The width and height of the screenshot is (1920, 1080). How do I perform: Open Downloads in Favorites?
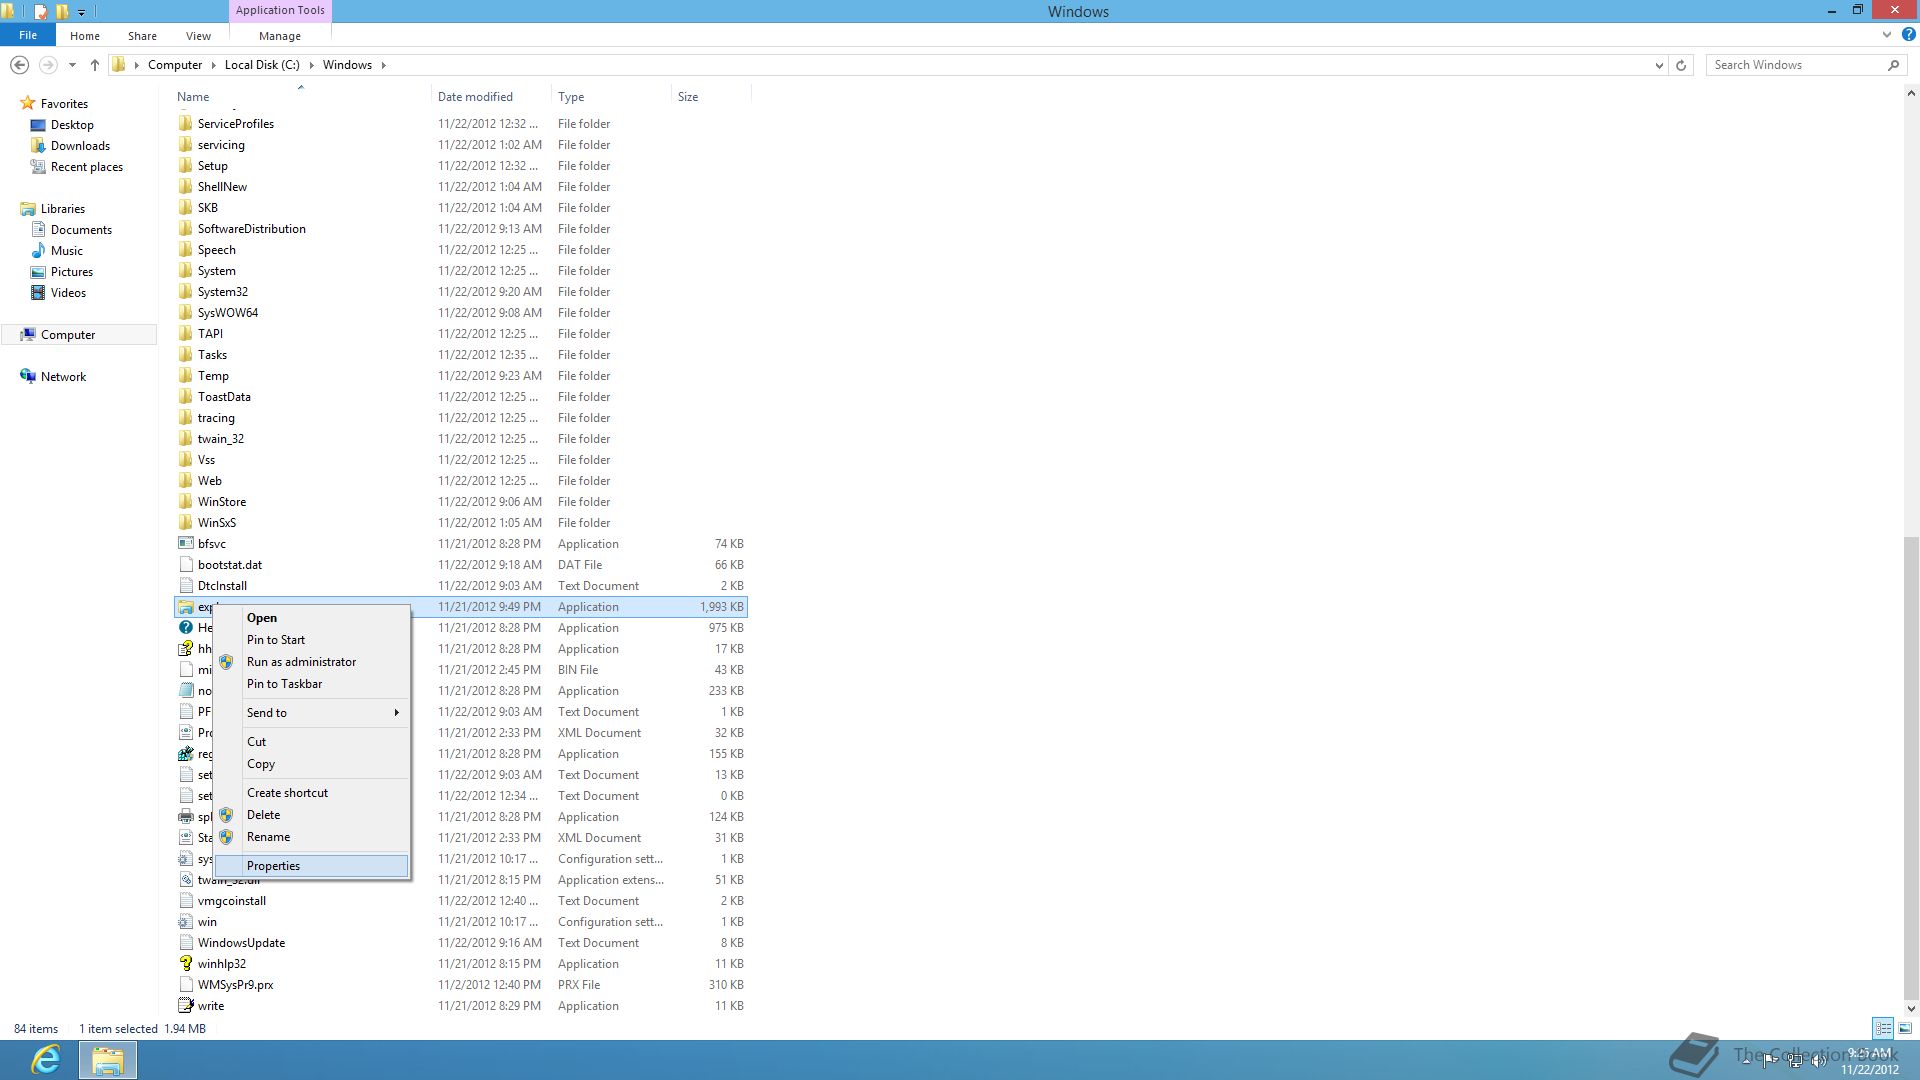tap(80, 146)
